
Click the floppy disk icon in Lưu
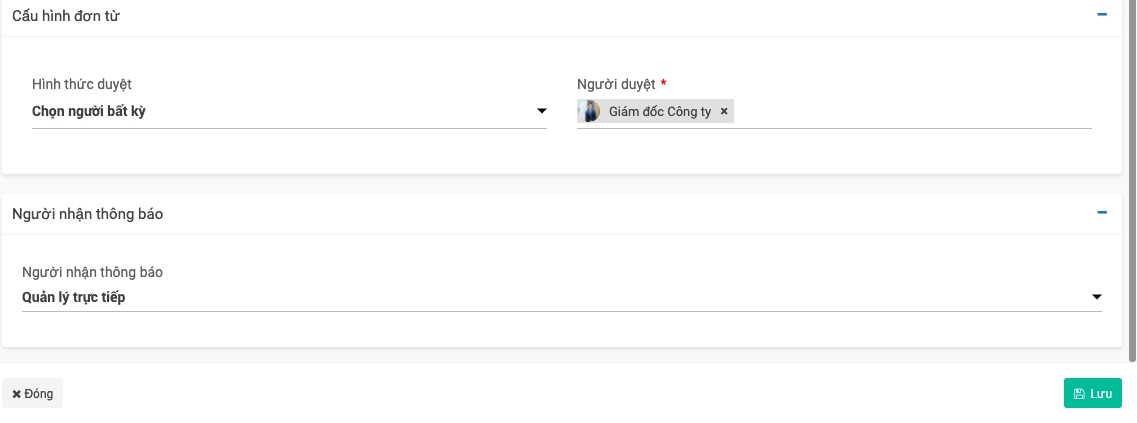click(x=1079, y=394)
